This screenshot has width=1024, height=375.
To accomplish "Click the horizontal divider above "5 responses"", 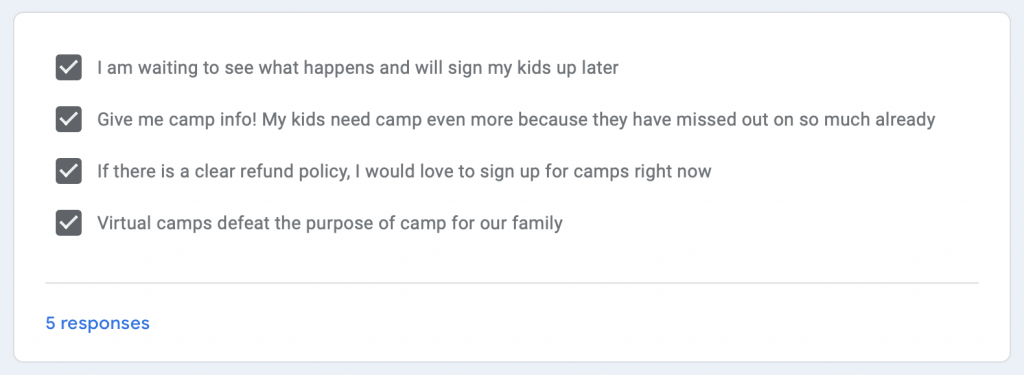I will 512,283.
